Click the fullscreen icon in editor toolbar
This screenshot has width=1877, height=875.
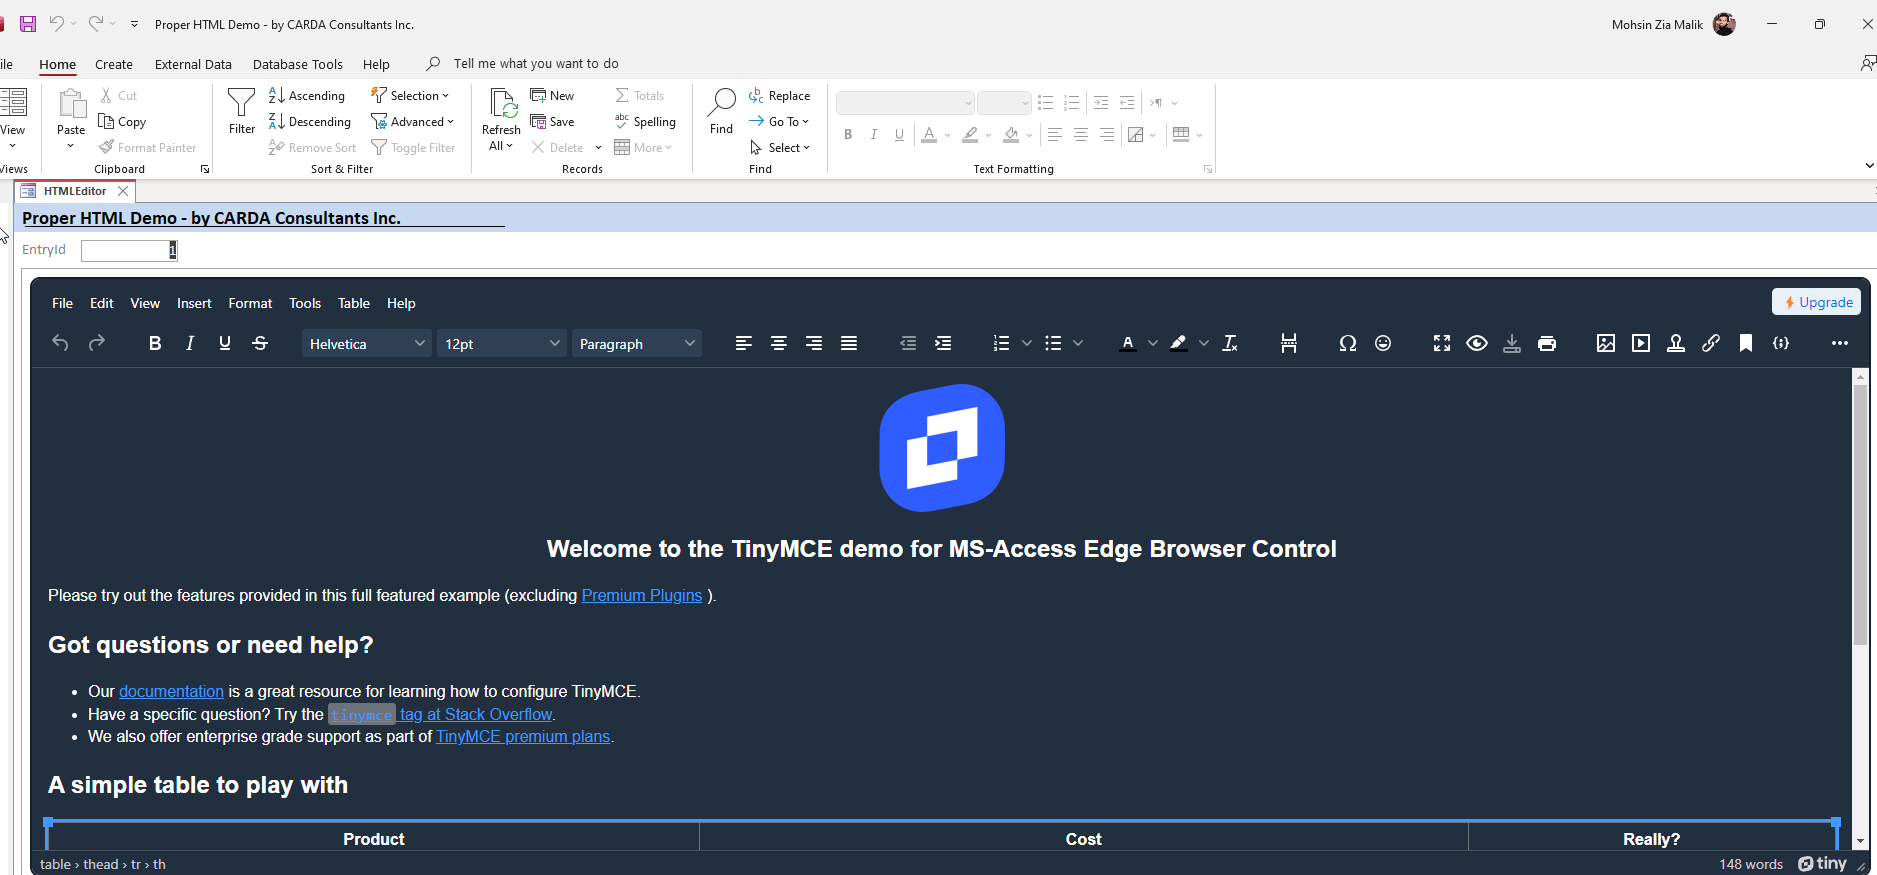click(1441, 343)
